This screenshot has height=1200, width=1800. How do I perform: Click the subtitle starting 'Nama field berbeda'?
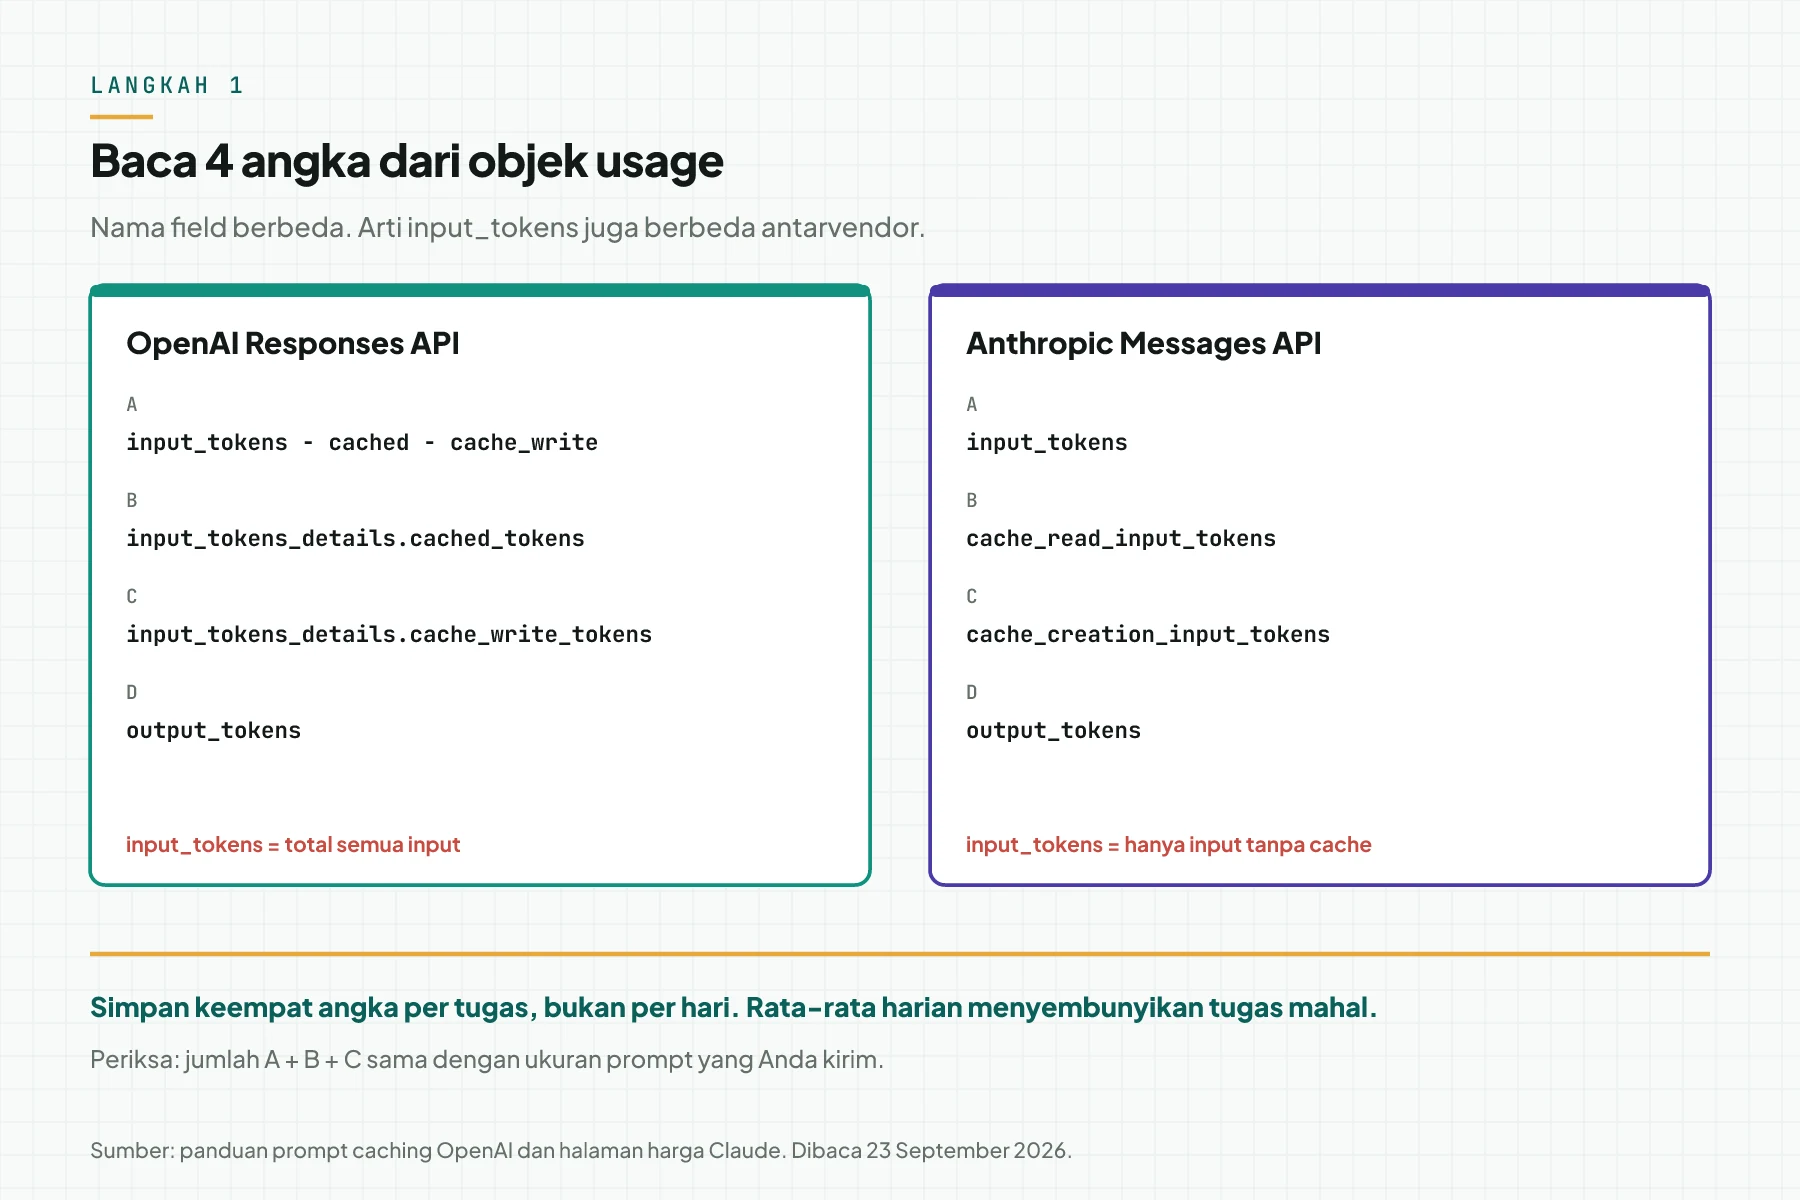coord(507,228)
